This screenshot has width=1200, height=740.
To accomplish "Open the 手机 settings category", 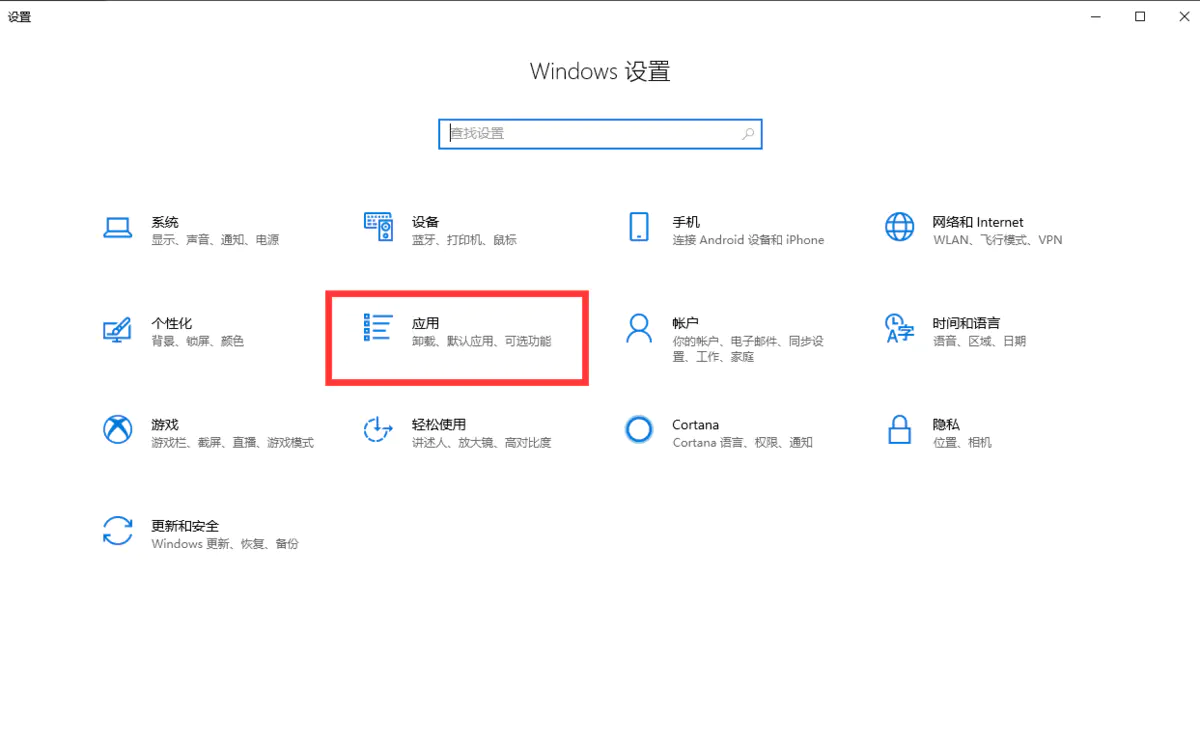I will coord(686,222).
